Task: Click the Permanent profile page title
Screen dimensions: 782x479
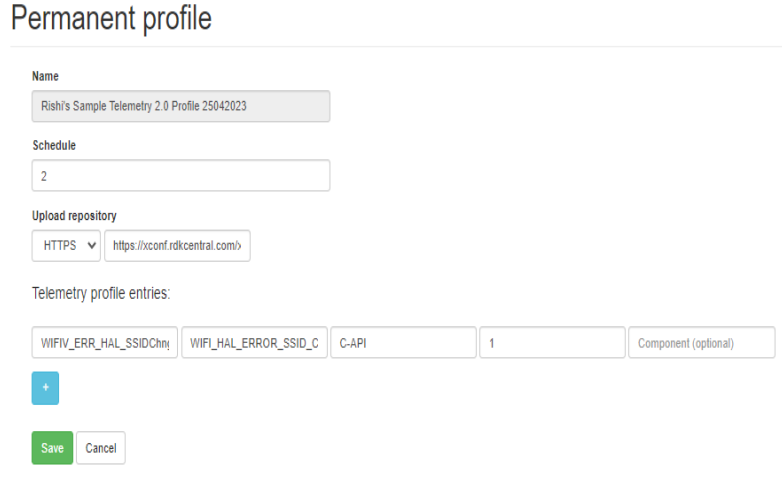Action: [112, 20]
